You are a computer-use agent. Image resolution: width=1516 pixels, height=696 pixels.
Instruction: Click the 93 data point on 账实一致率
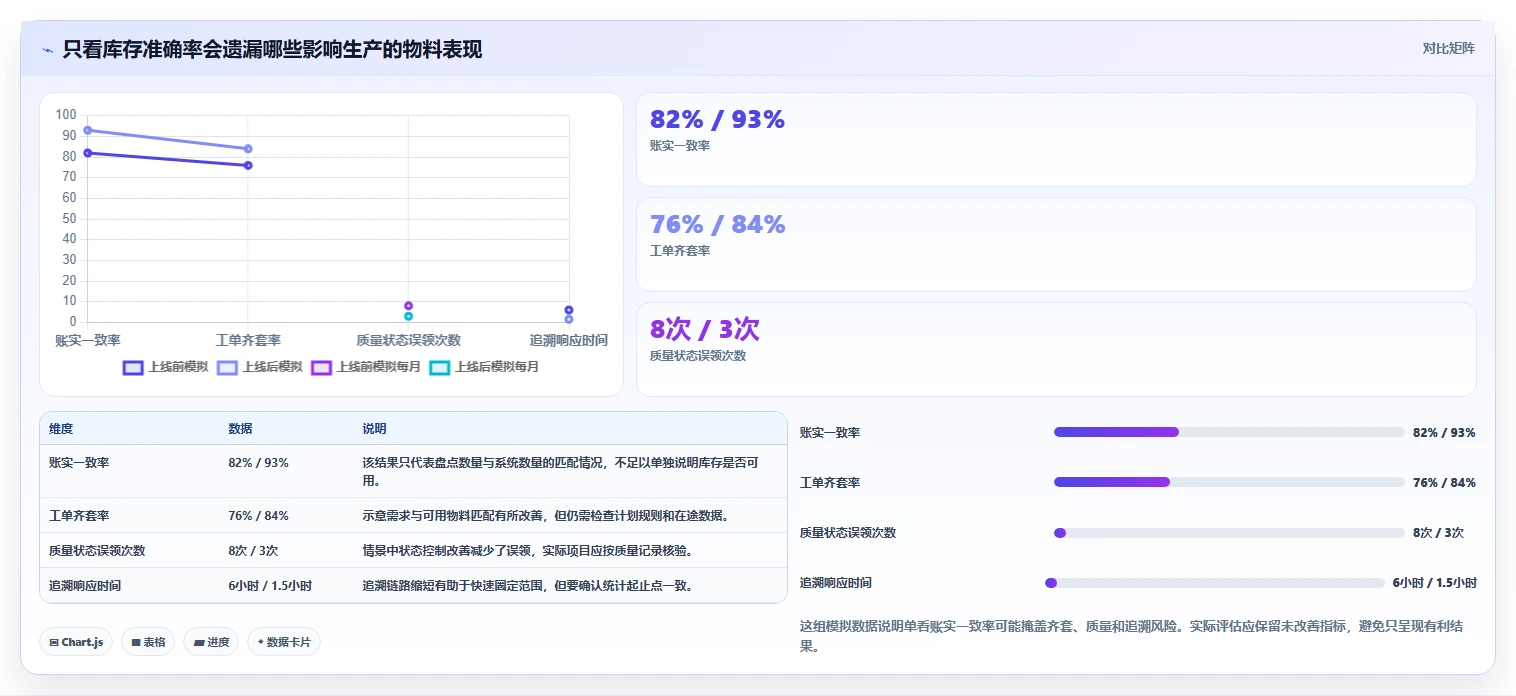tap(88, 130)
